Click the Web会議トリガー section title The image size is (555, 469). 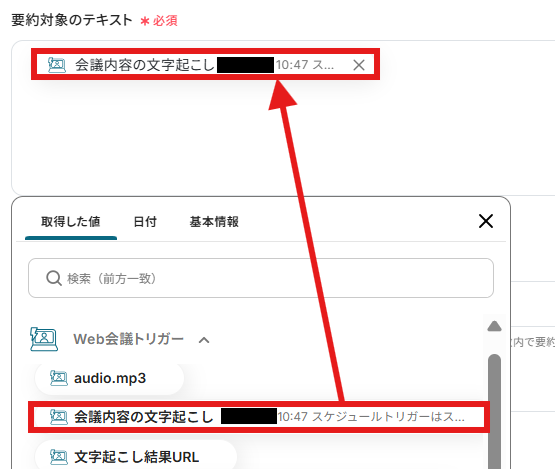click(128, 339)
